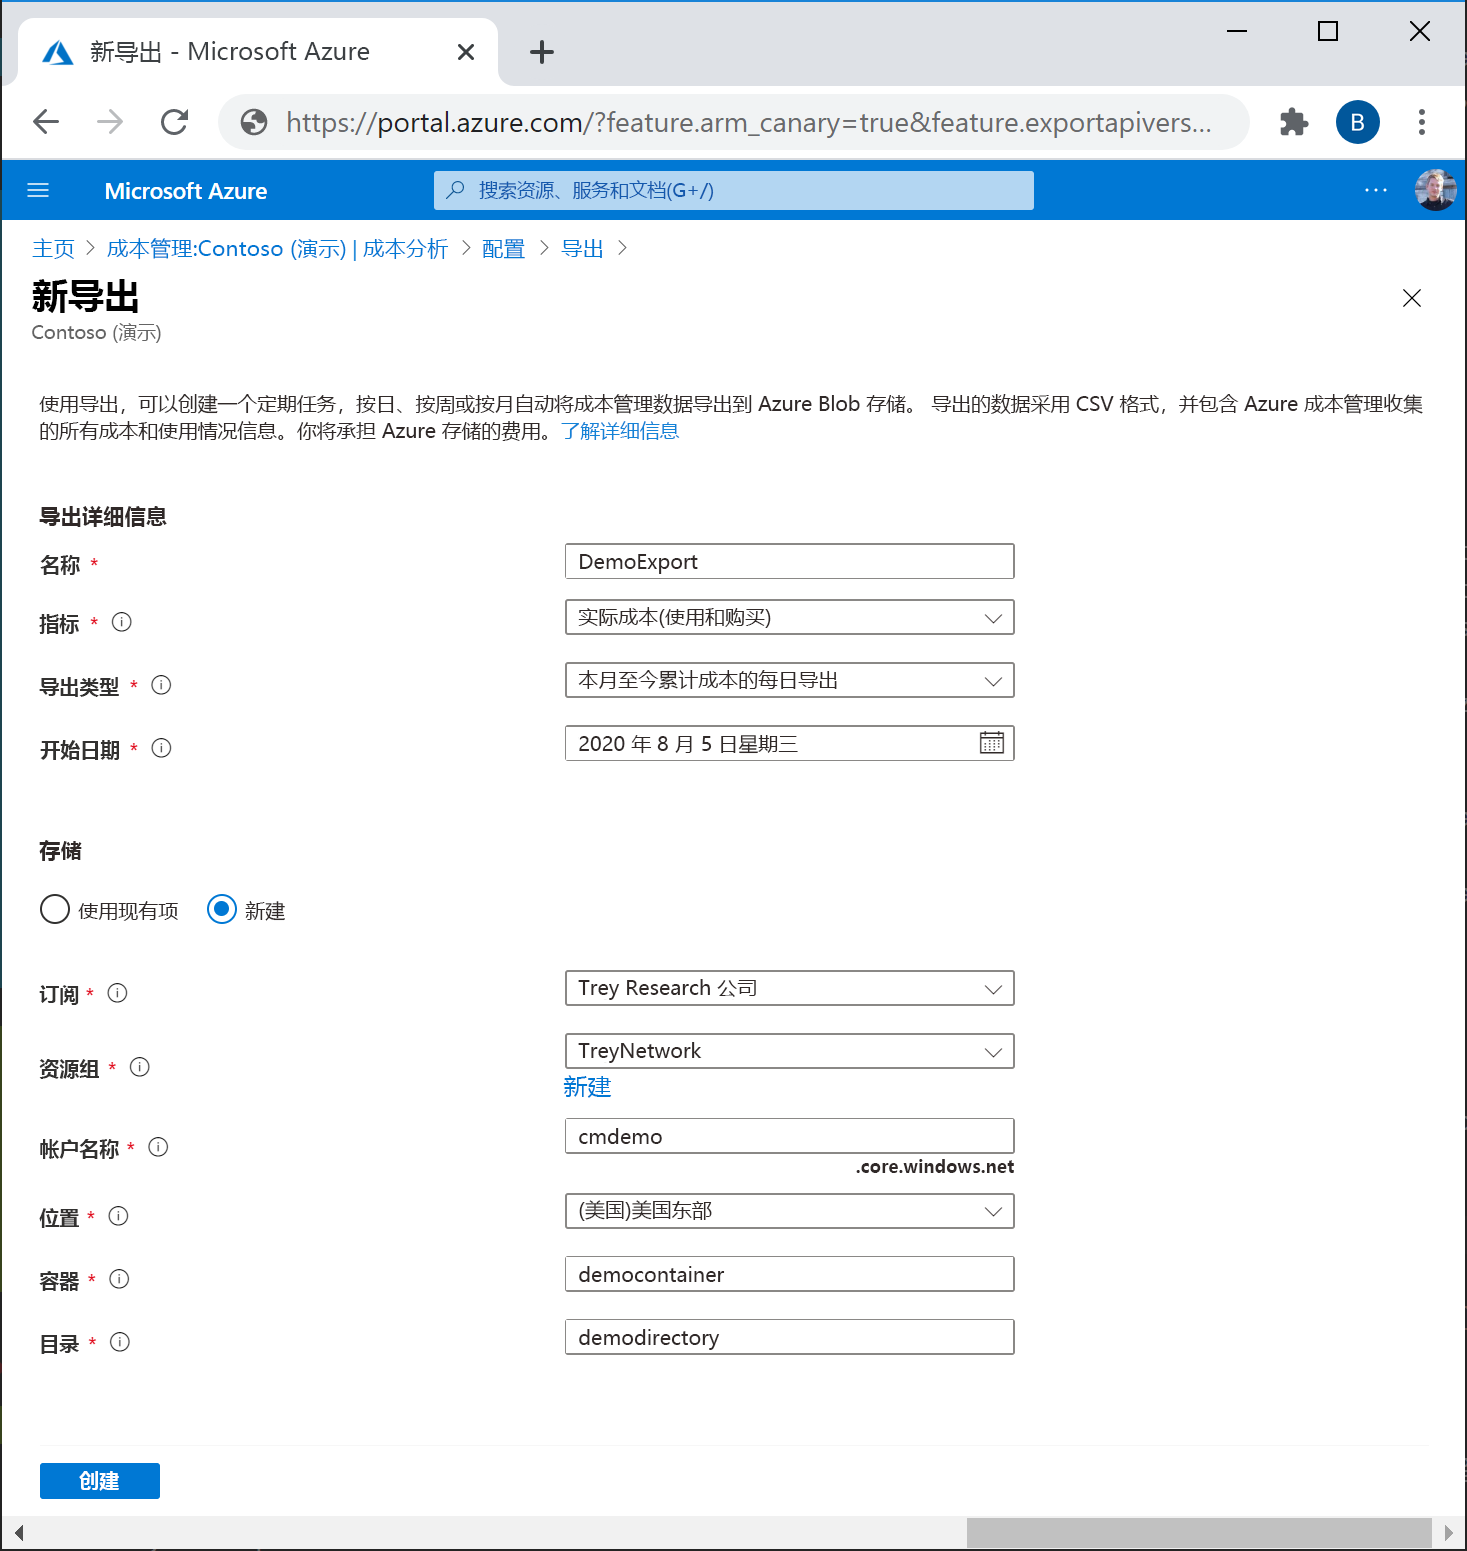Open a new browser tab
The height and width of the screenshot is (1551, 1467).
pos(542,52)
